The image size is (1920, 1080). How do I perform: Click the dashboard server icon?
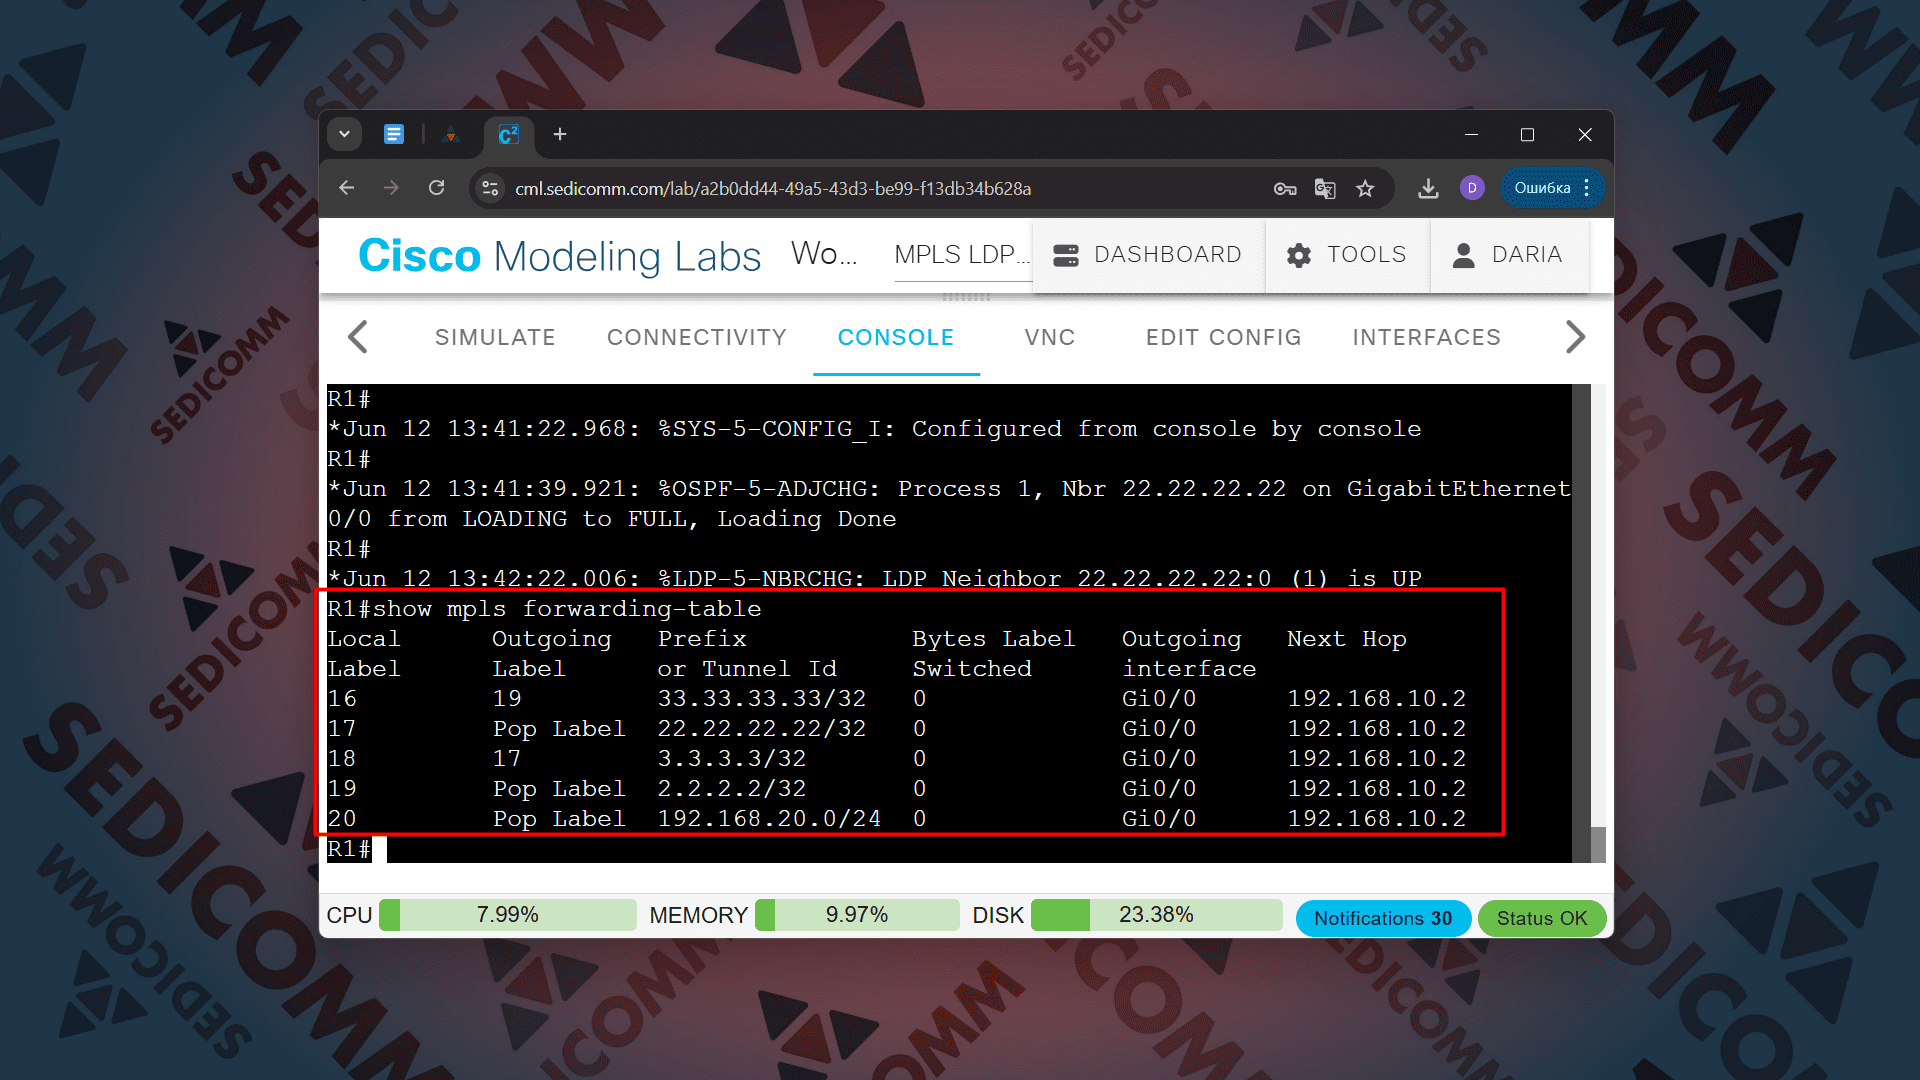pos(1066,255)
